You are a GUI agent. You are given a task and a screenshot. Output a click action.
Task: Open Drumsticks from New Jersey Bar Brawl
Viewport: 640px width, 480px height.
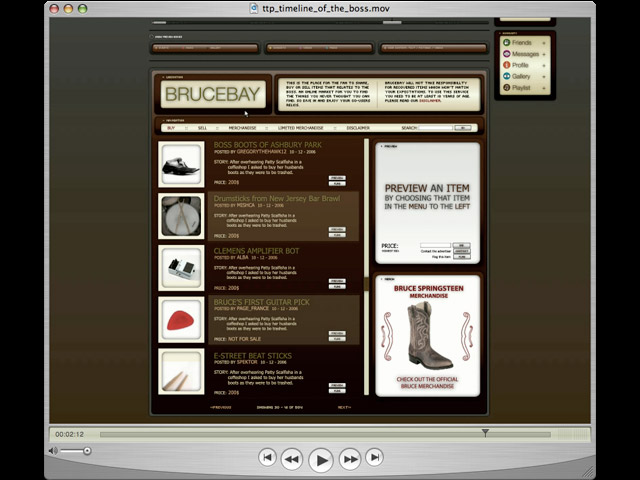[x=277, y=198]
